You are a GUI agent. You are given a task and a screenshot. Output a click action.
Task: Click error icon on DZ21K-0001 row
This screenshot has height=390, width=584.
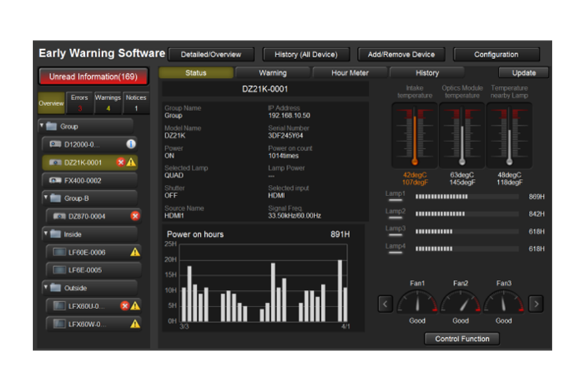pyautogui.click(x=120, y=162)
